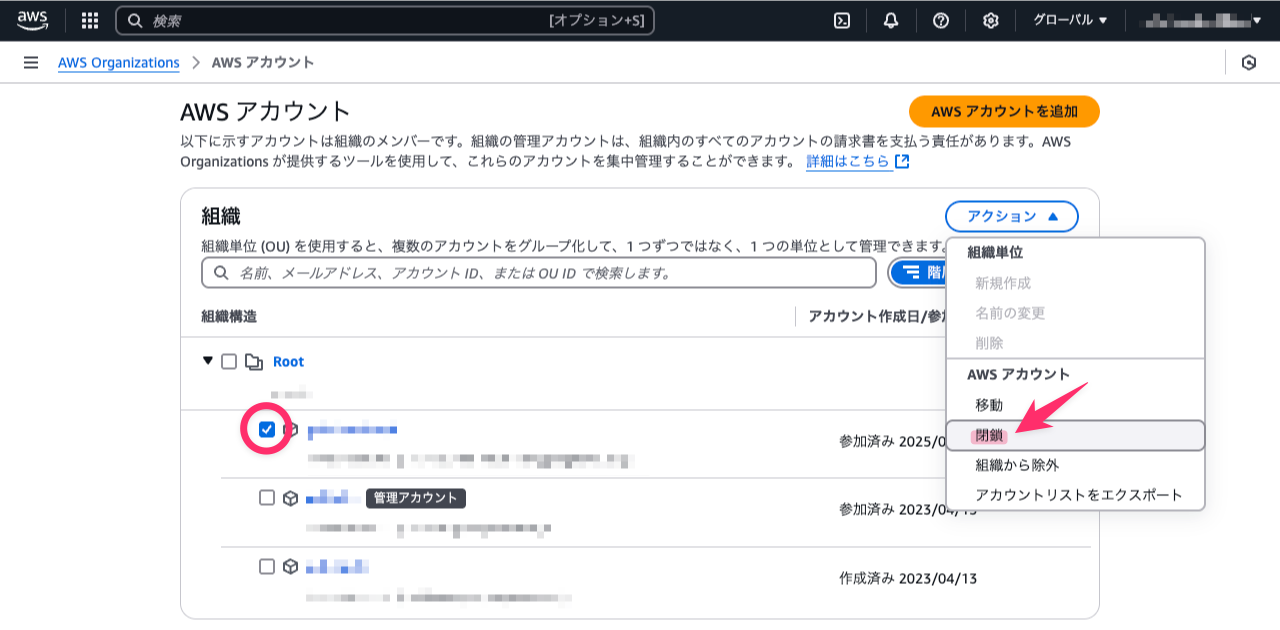This screenshot has width=1280, height=630.
Task: Open the Root link
Action: pyautogui.click(x=288, y=361)
